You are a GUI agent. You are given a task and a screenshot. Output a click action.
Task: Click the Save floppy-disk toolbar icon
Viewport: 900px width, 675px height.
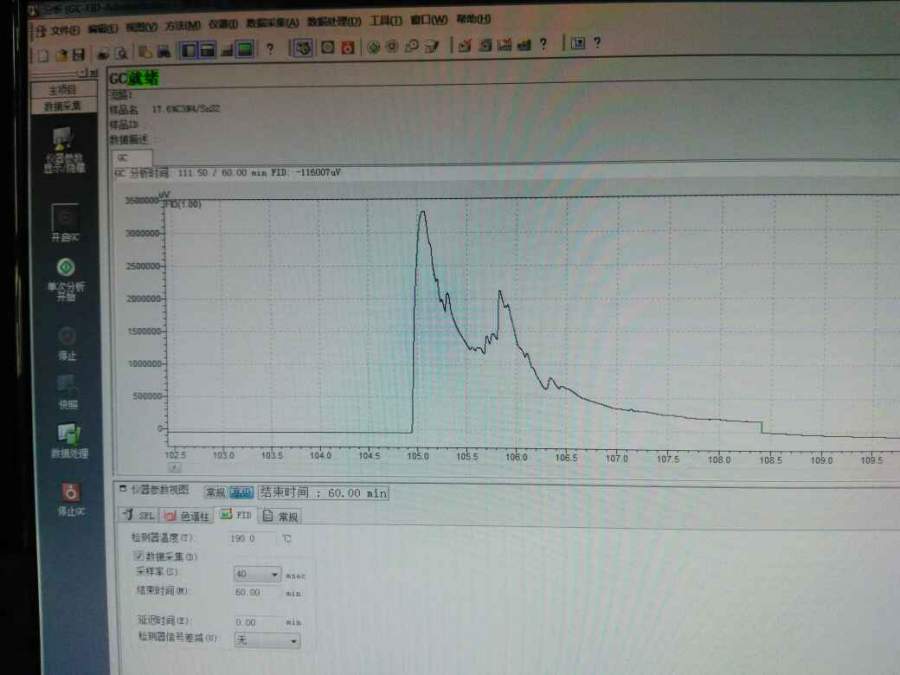pos(79,55)
